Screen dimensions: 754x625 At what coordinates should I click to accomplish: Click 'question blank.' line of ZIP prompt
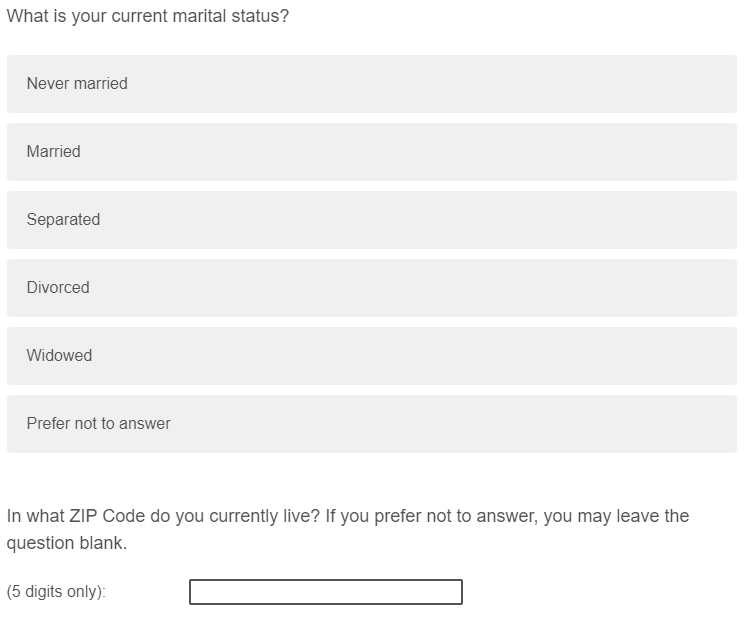pos(67,543)
